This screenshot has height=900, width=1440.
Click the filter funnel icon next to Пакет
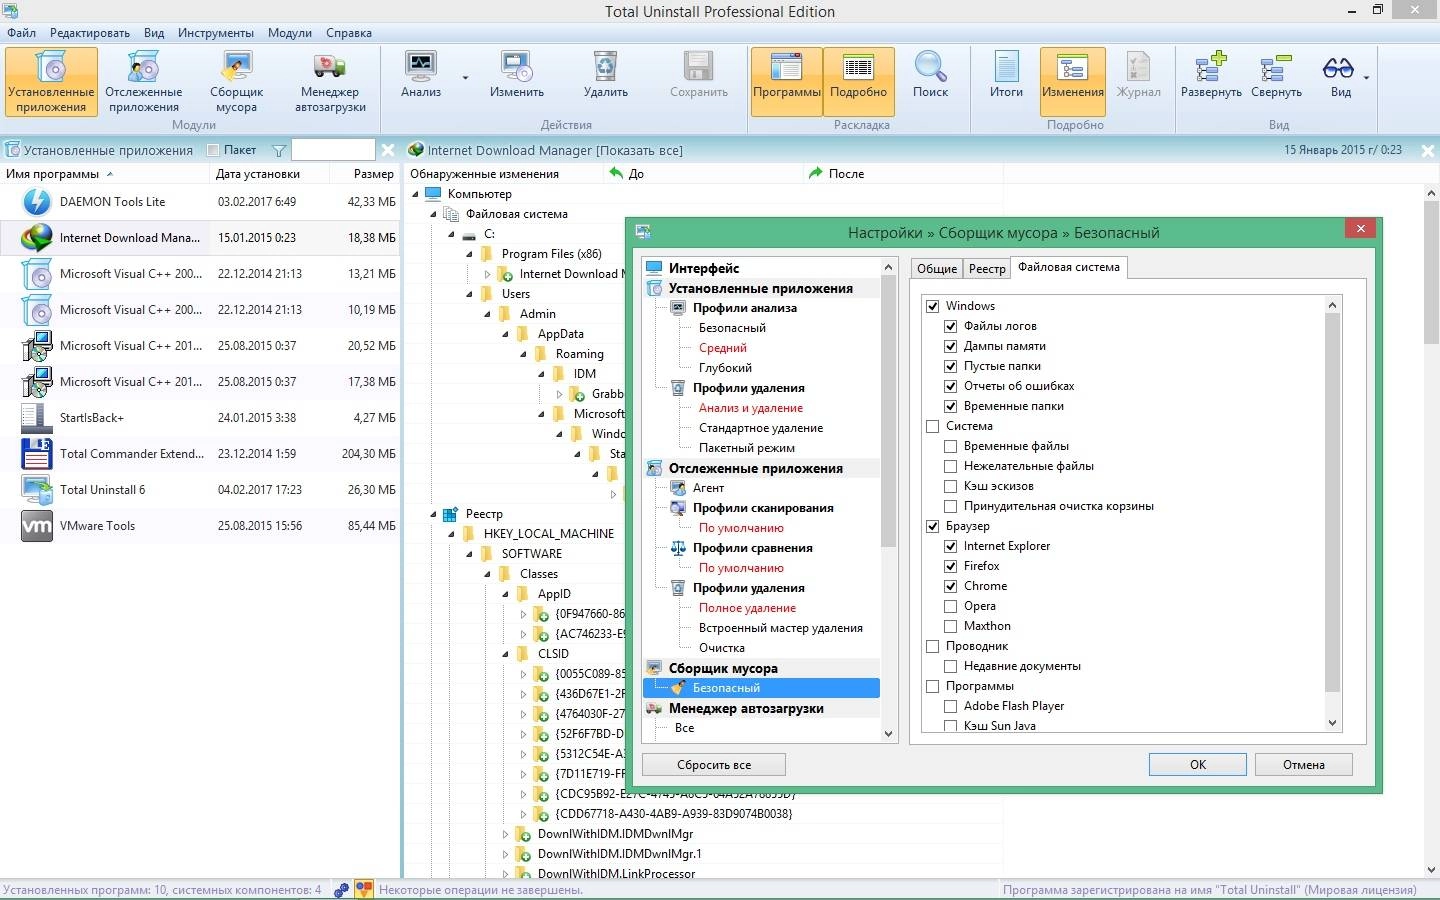(x=279, y=150)
